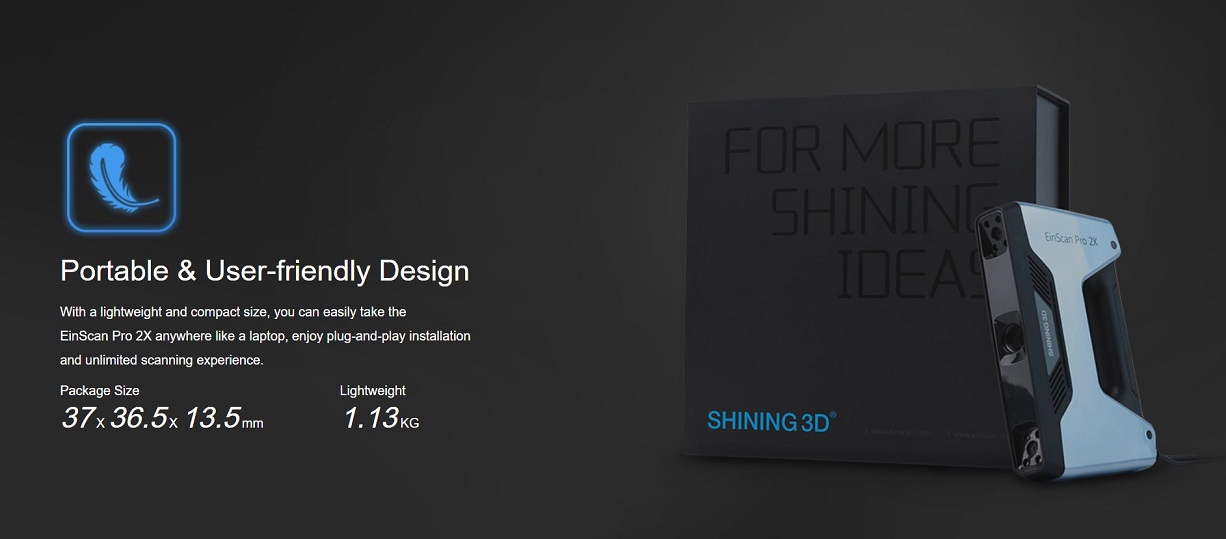The height and width of the screenshot is (539, 1226).
Task: Select the Portable & User-friendly Design heading
Action: coord(264,271)
